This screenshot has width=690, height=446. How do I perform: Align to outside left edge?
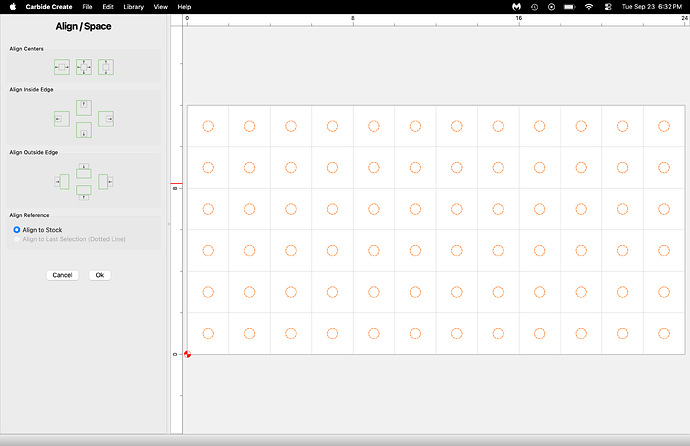tap(62, 182)
